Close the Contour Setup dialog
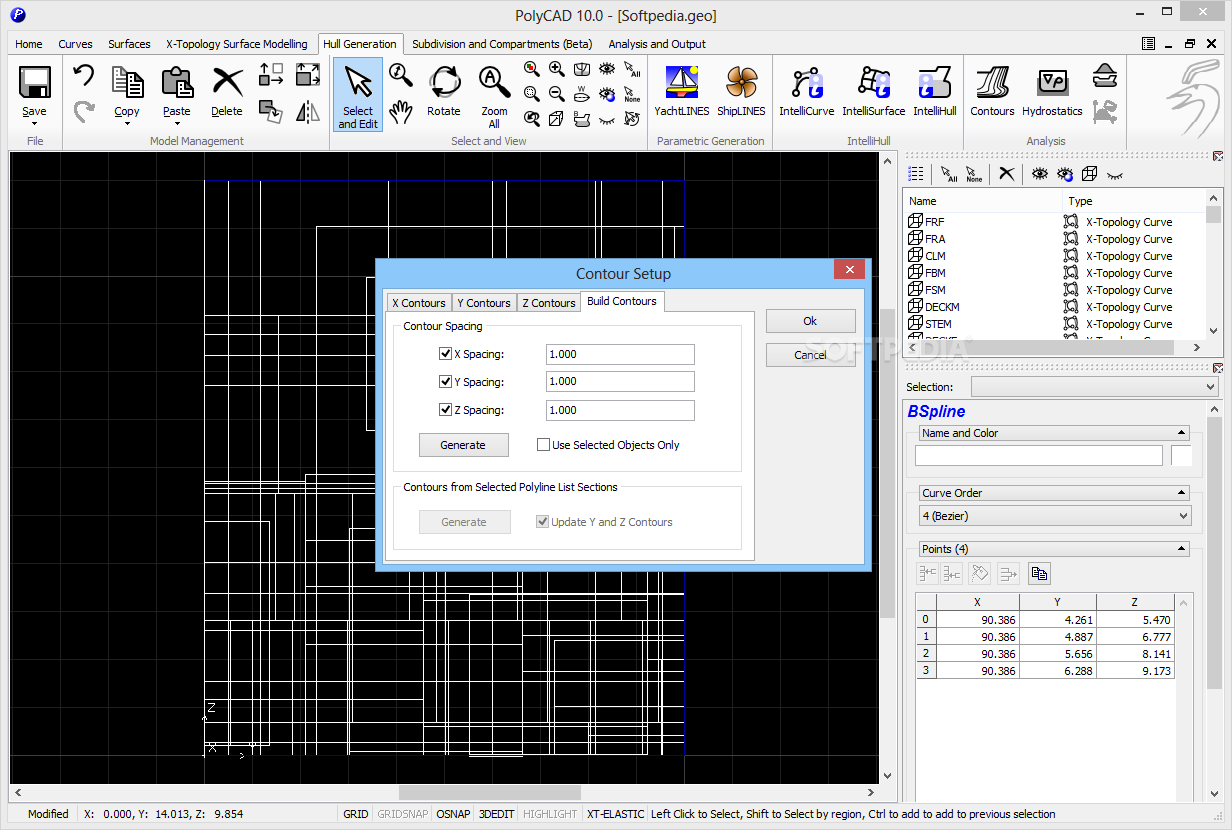The width and height of the screenshot is (1232, 830). point(849,270)
